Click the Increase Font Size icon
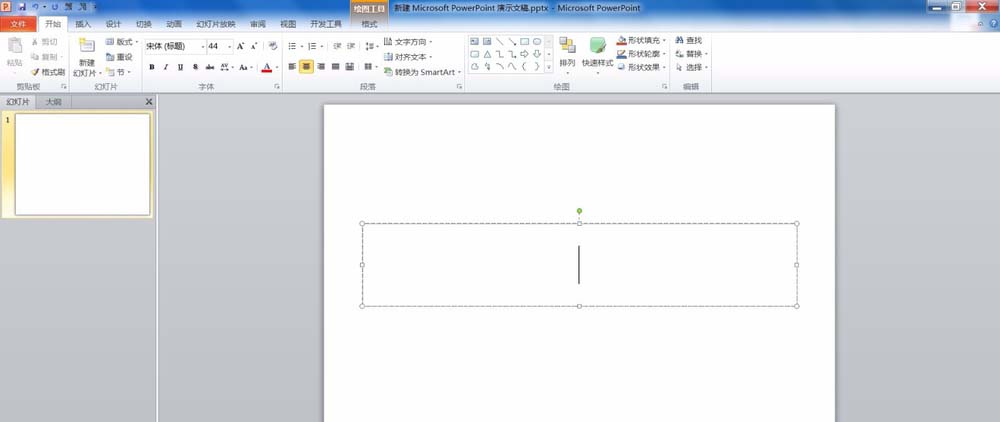The height and width of the screenshot is (422, 1000). (240, 47)
